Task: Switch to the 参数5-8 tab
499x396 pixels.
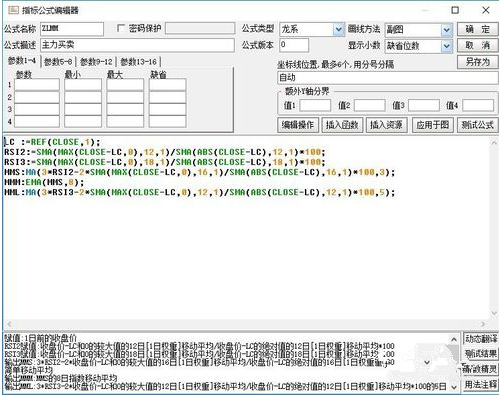Action: (58, 62)
